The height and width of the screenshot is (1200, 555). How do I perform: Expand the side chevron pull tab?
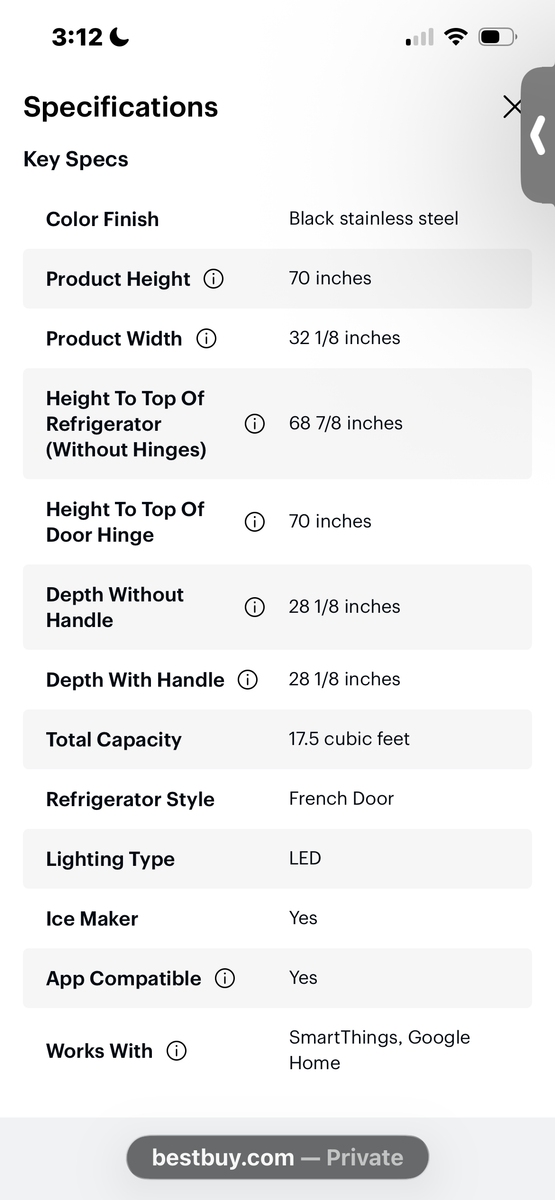point(538,136)
